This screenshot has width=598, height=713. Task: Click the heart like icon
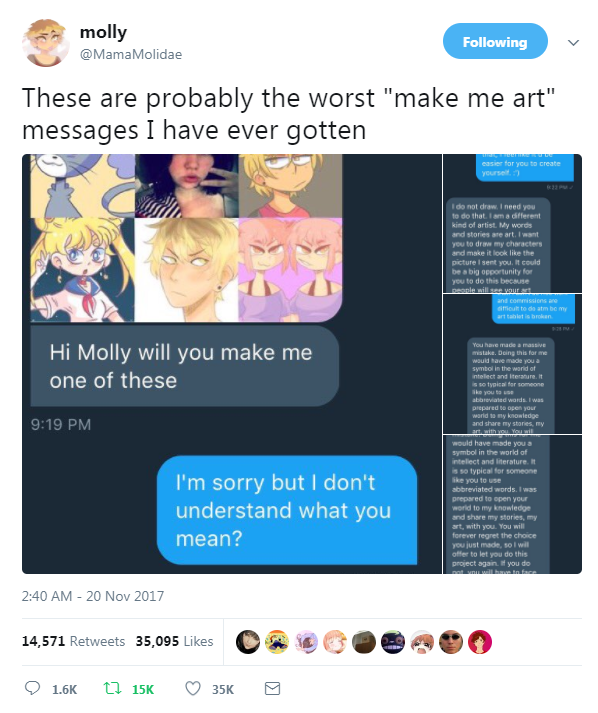tap(193, 688)
